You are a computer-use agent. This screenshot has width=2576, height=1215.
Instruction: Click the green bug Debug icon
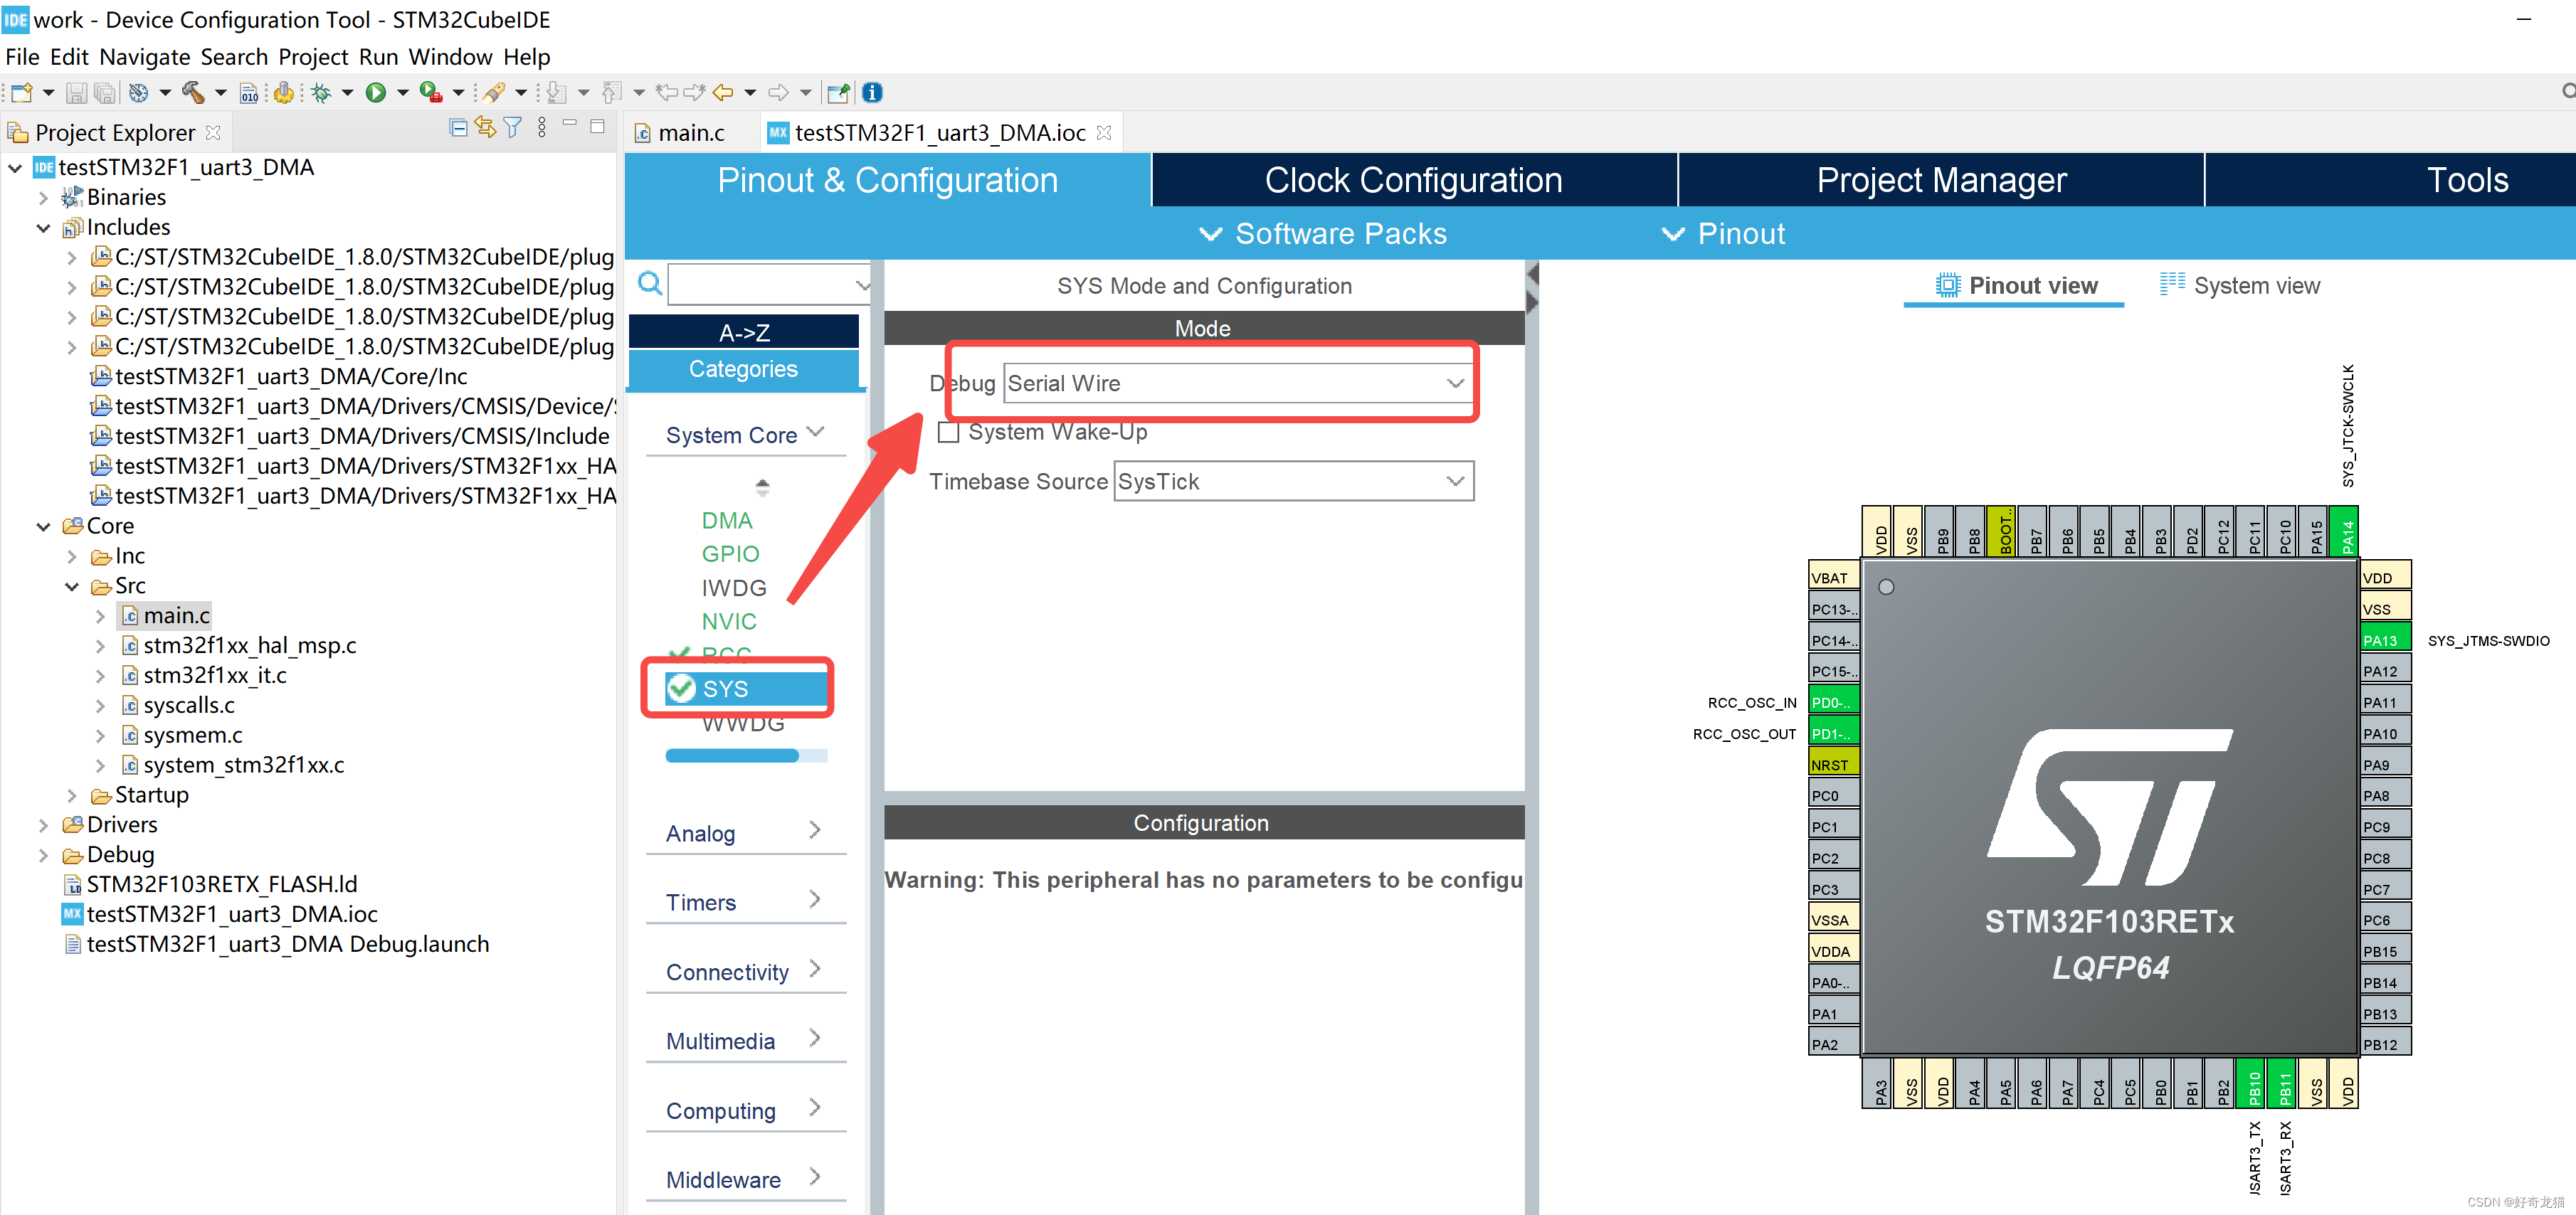pyautogui.click(x=321, y=93)
